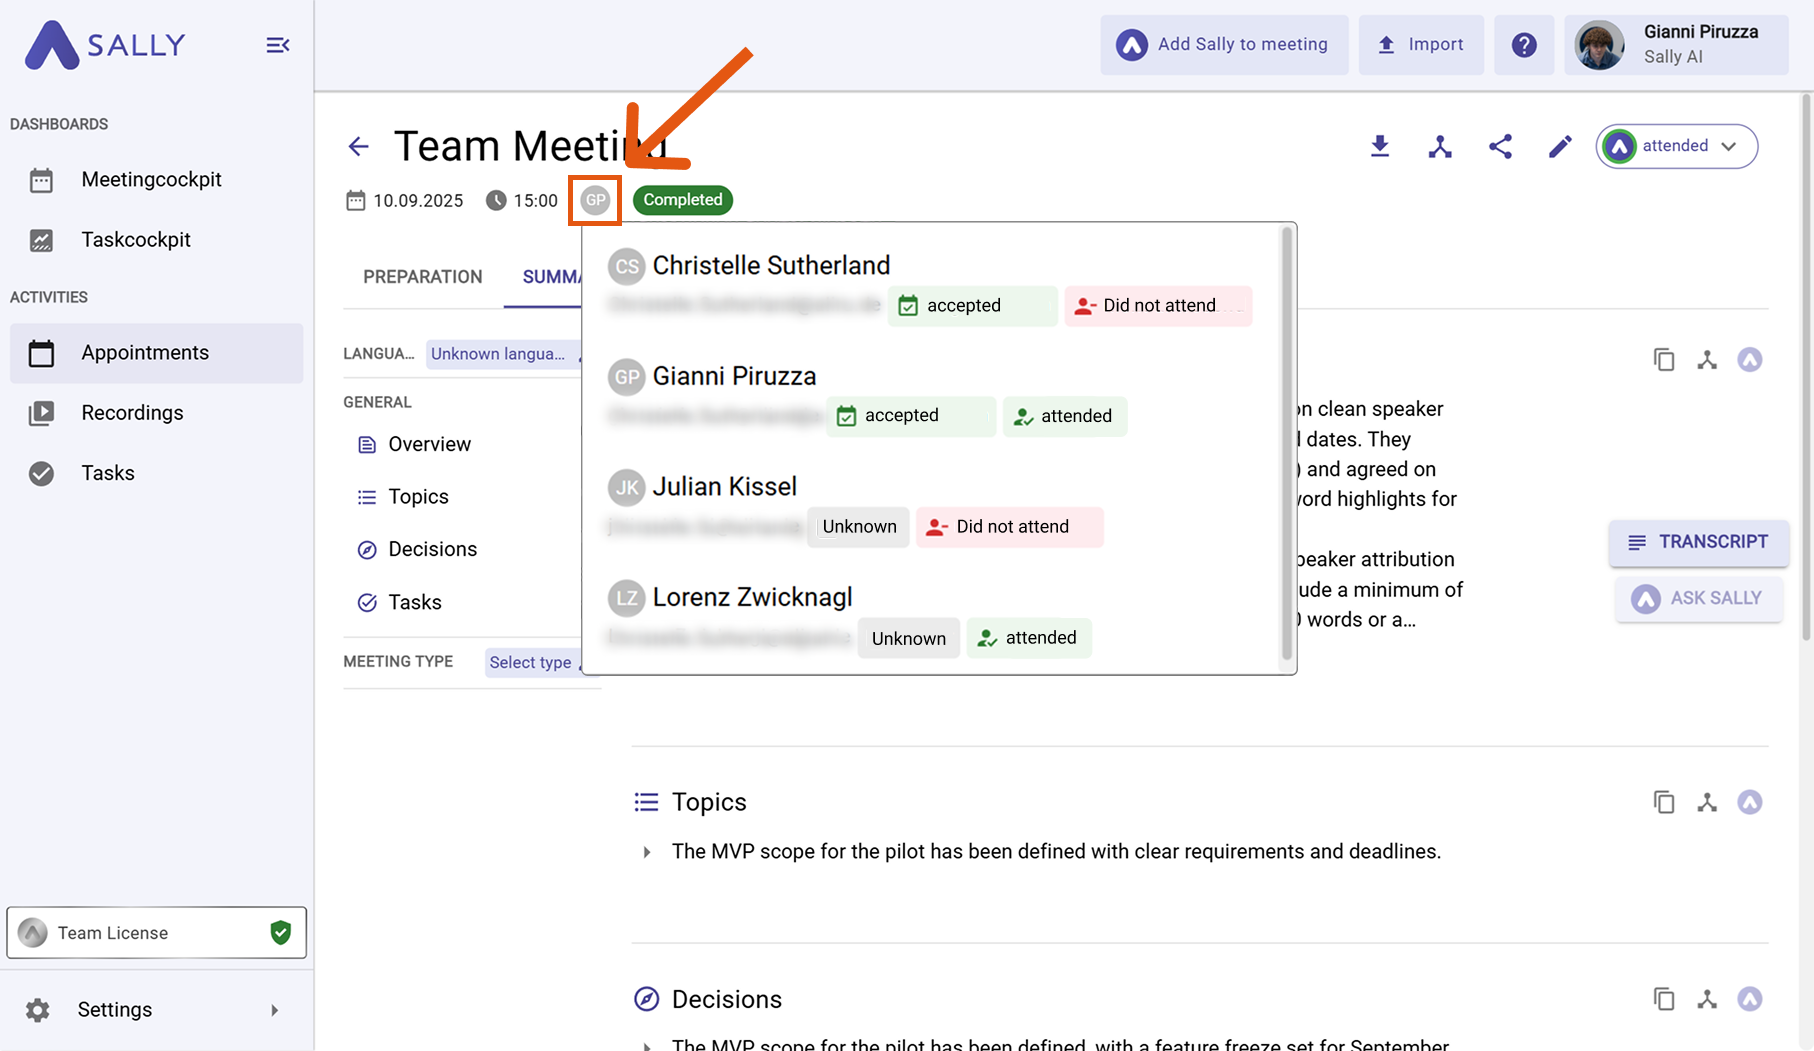Click the back arrow beside Team Meeting

tap(358, 146)
